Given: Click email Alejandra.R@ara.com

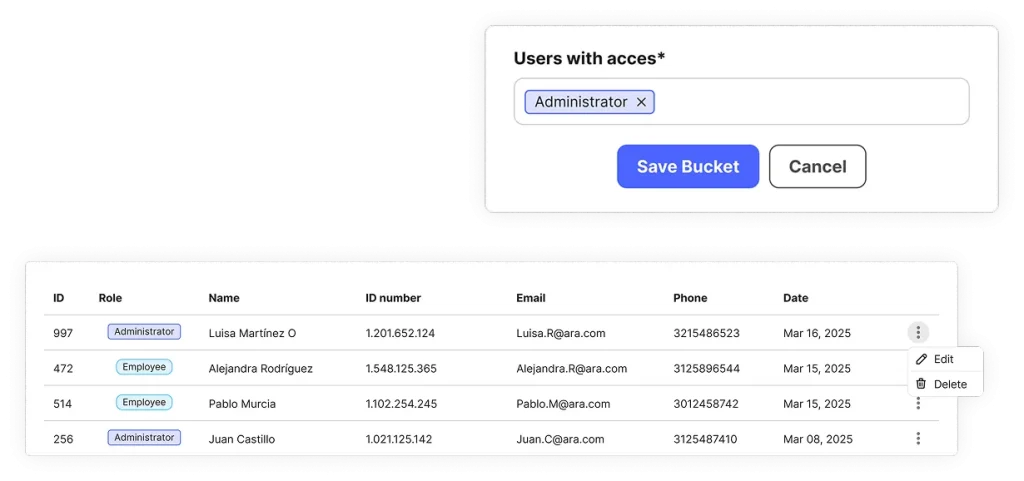Looking at the screenshot, I should pos(571,368).
